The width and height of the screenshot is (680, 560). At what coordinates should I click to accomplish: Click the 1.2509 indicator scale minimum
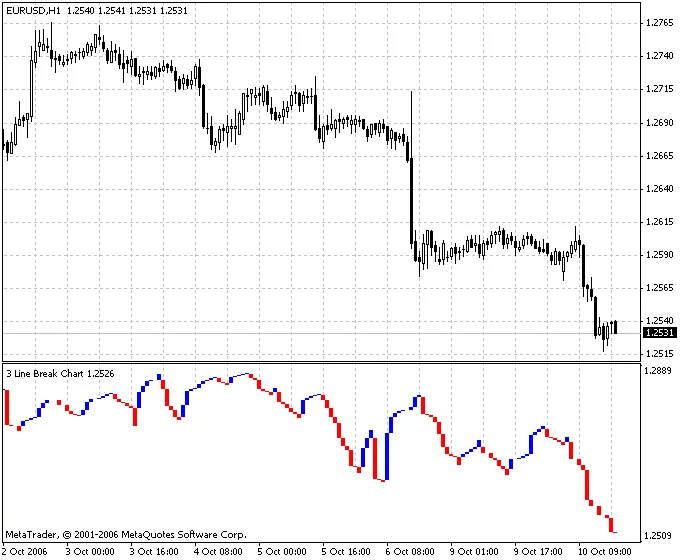click(x=659, y=536)
